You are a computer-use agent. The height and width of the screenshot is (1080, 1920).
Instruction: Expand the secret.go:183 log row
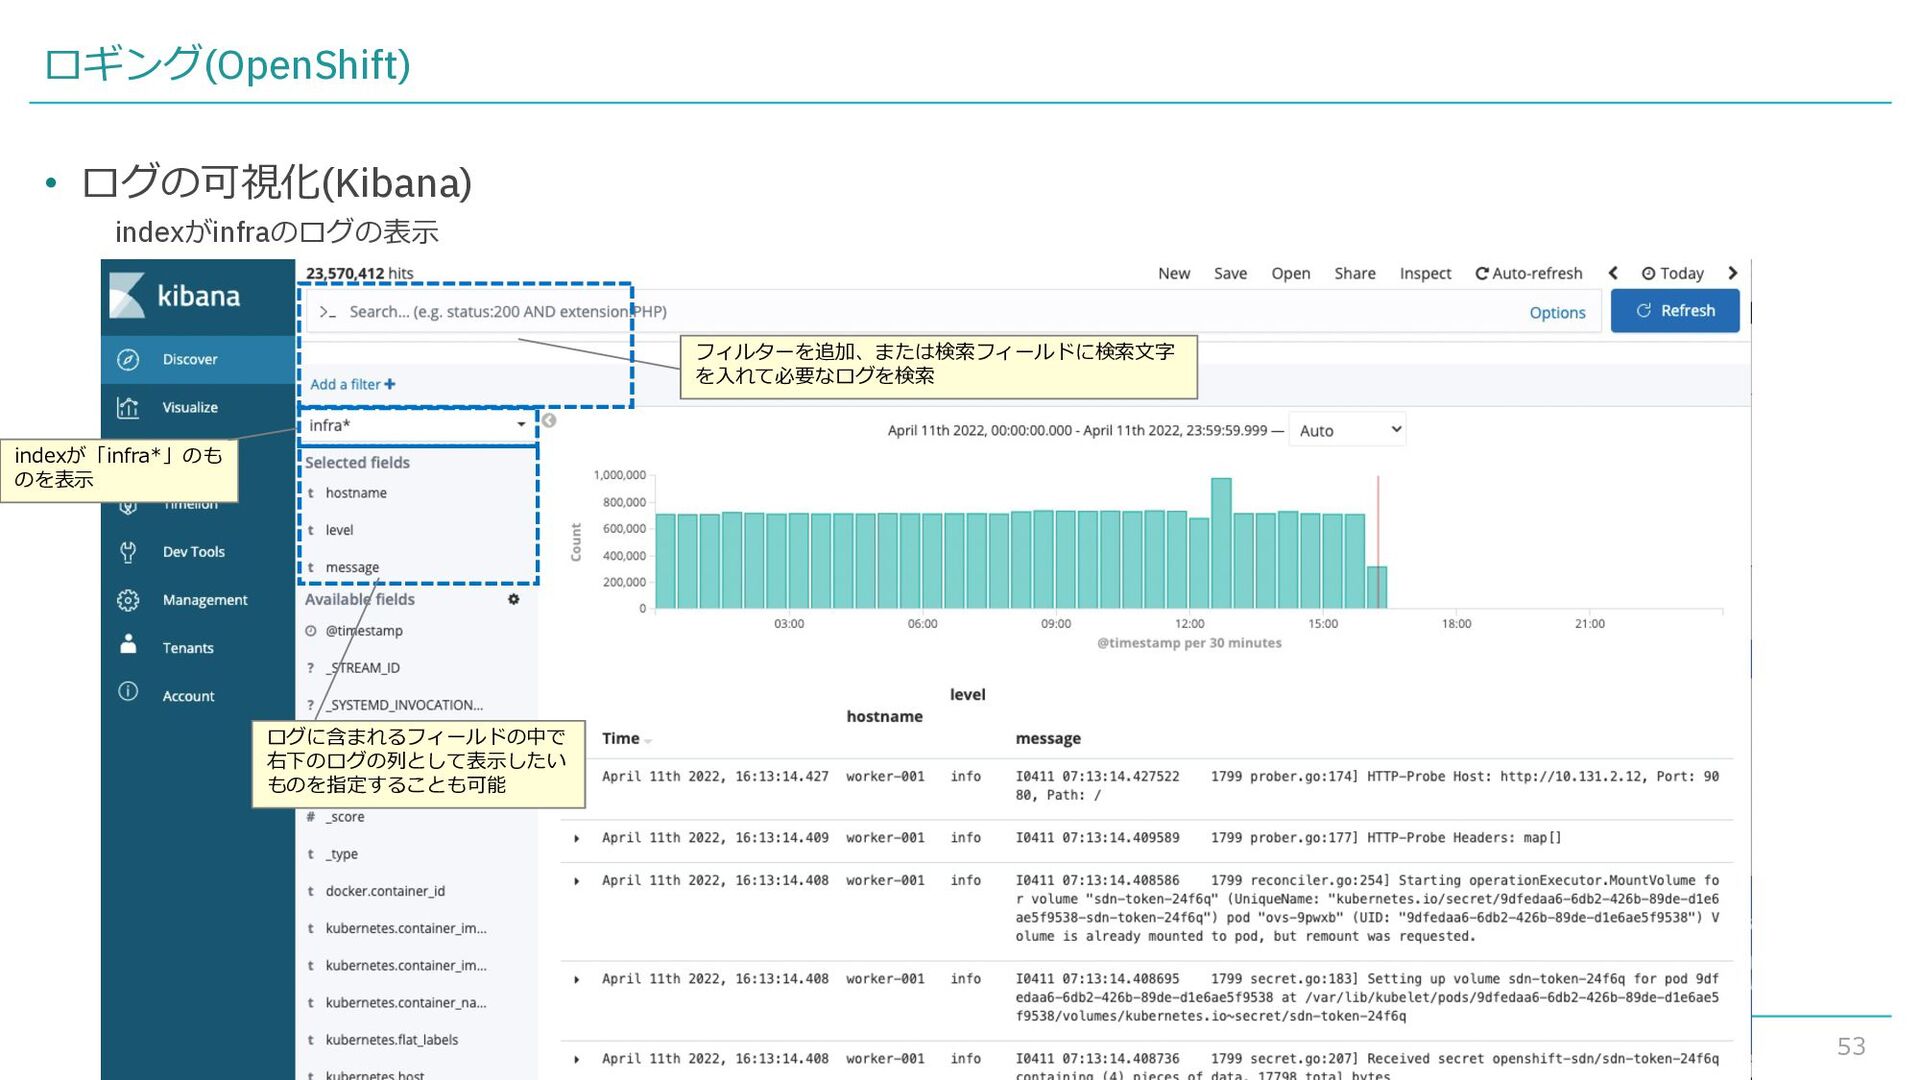576,979
